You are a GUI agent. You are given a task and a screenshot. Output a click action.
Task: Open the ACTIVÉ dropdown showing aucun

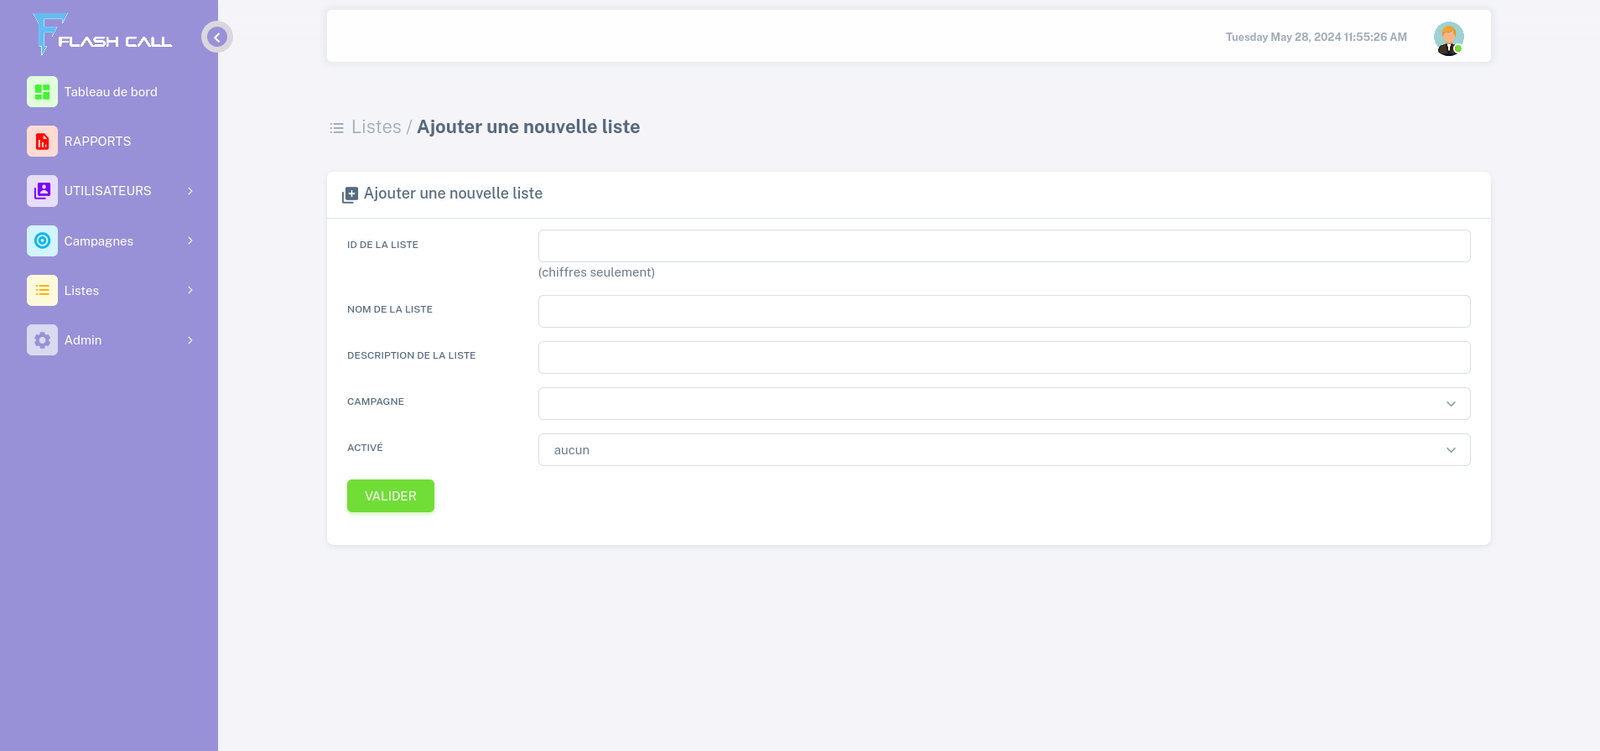[x=1003, y=450]
